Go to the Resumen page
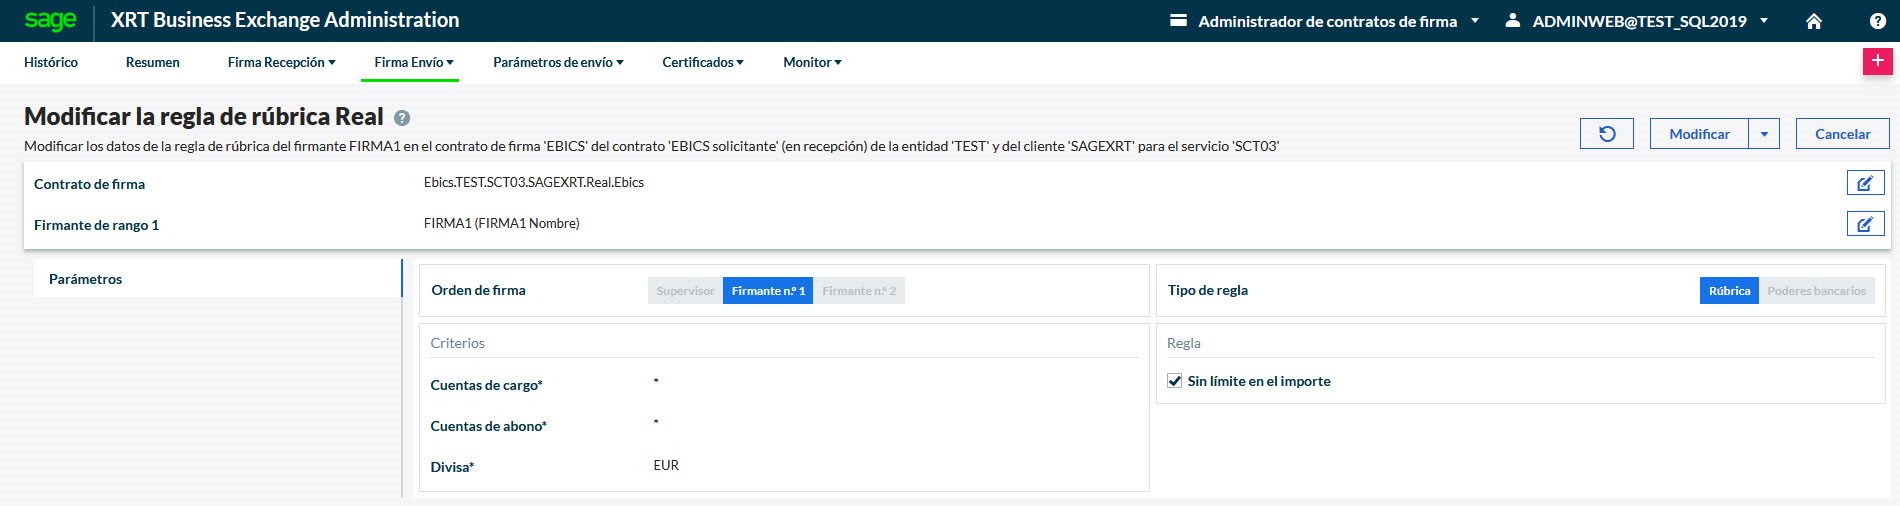The height and width of the screenshot is (506, 1900). pyautogui.click(x=153, y=62)
